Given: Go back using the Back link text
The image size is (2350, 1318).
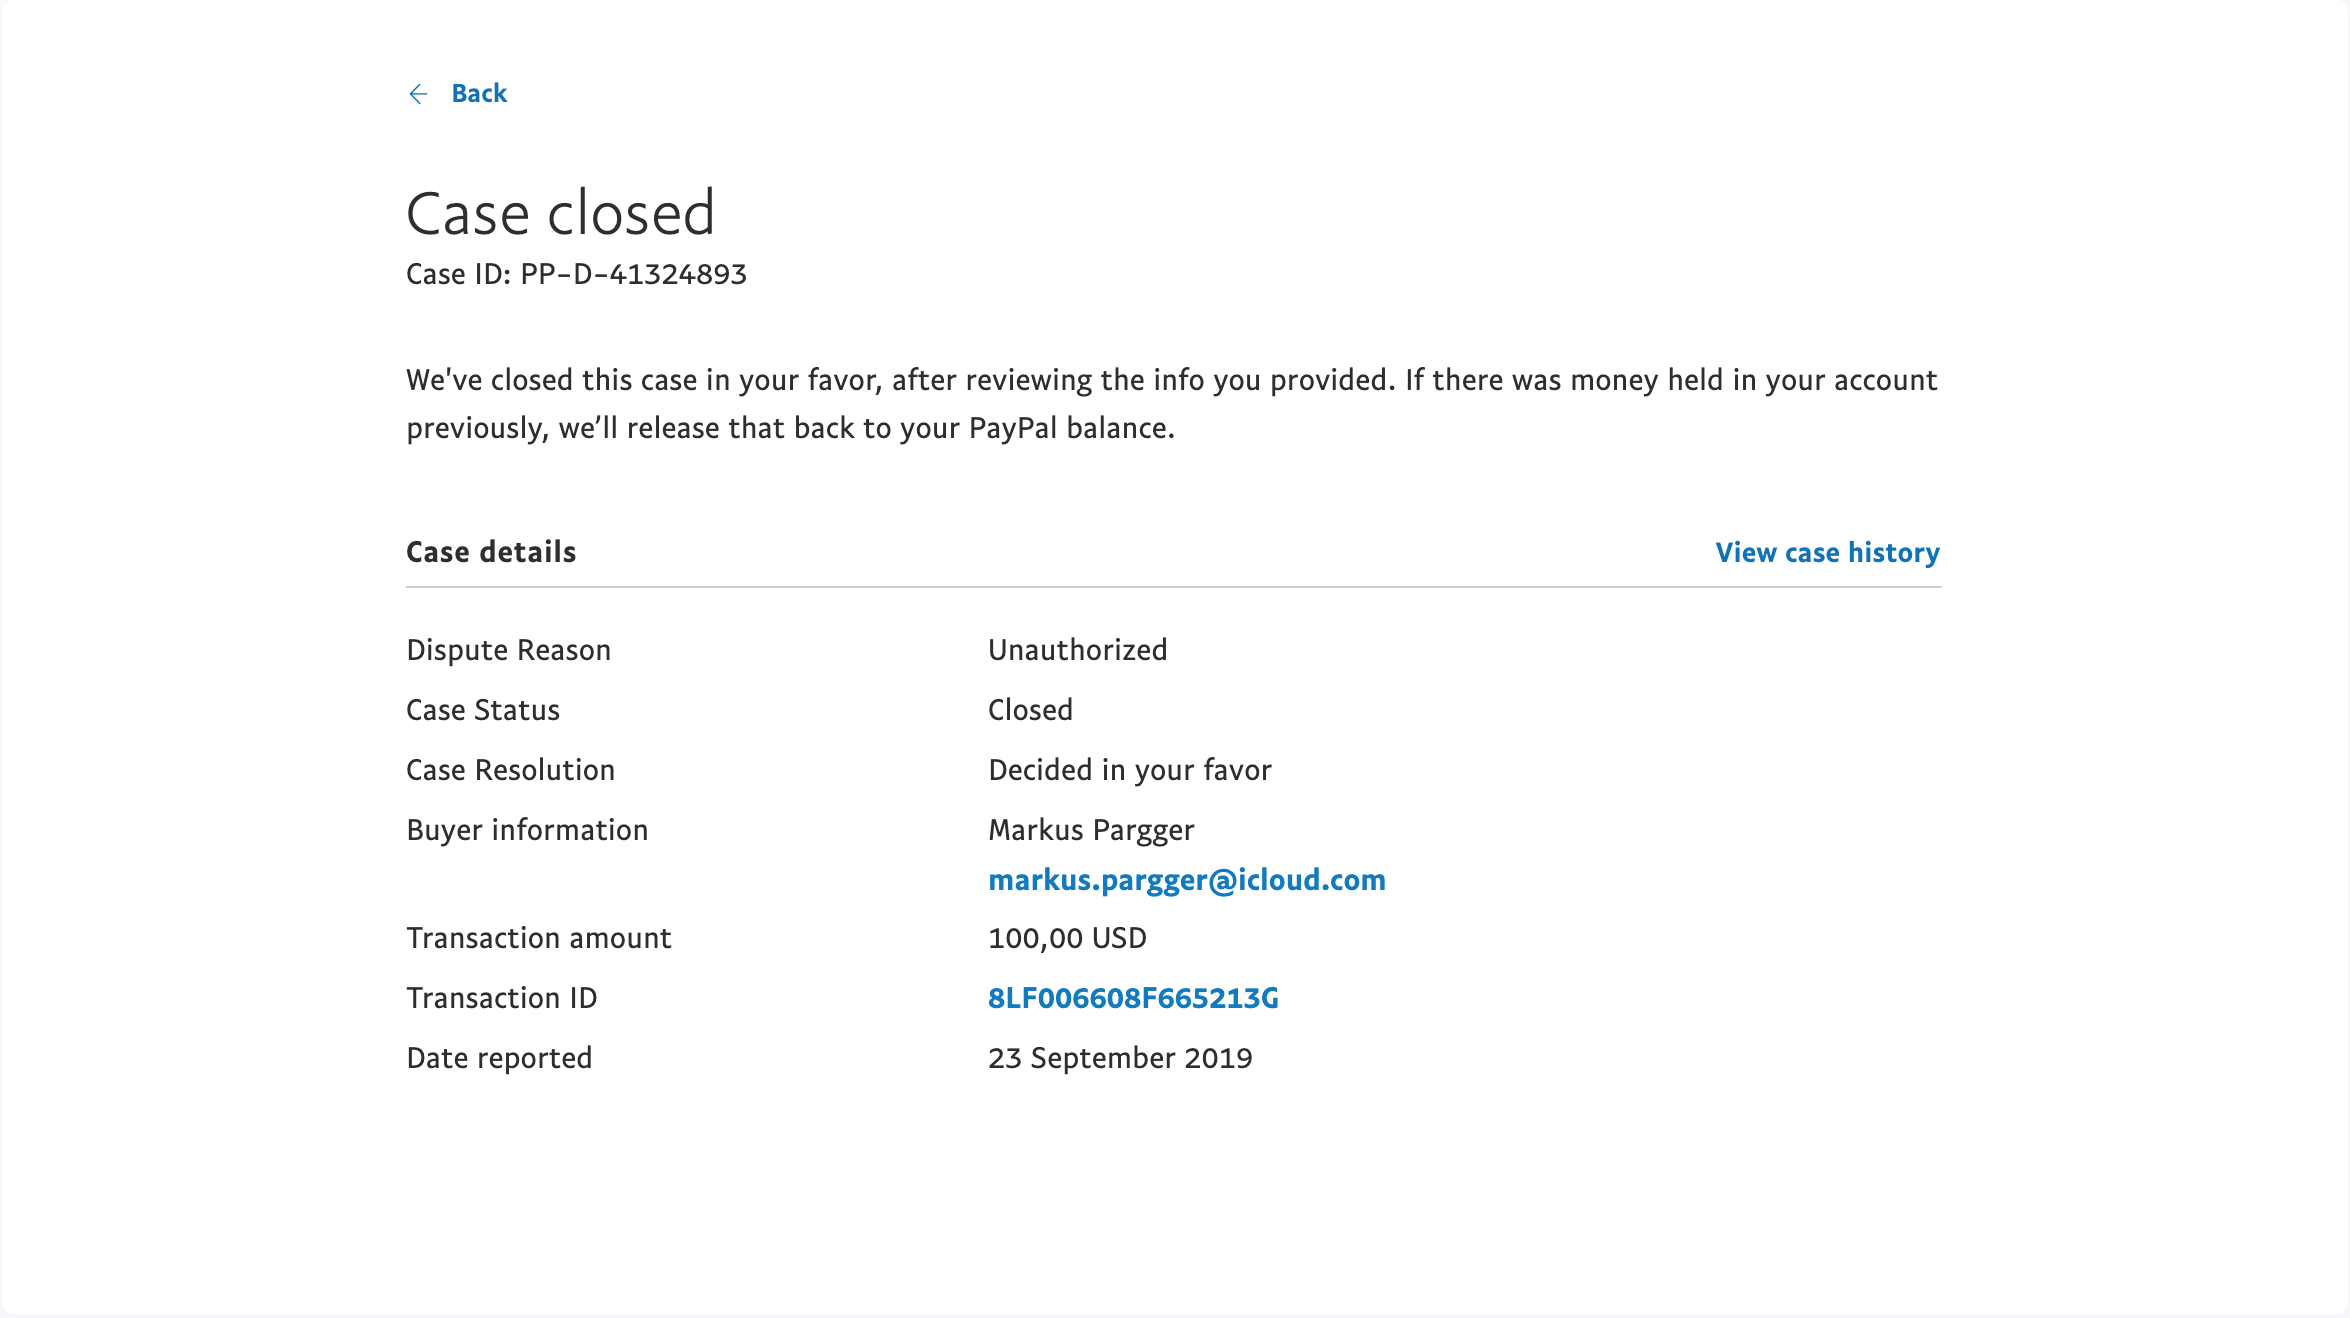Looking at the screenshot, I should (479, 93).
